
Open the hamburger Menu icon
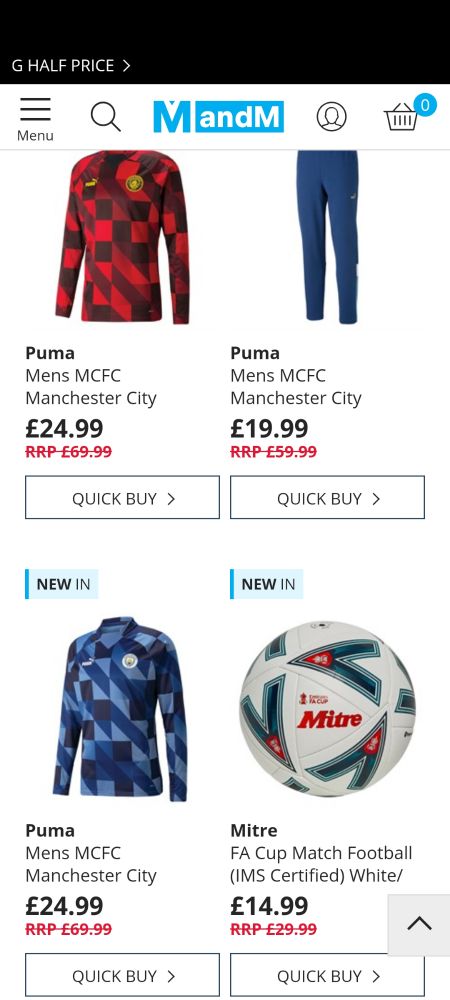point(35,119)
